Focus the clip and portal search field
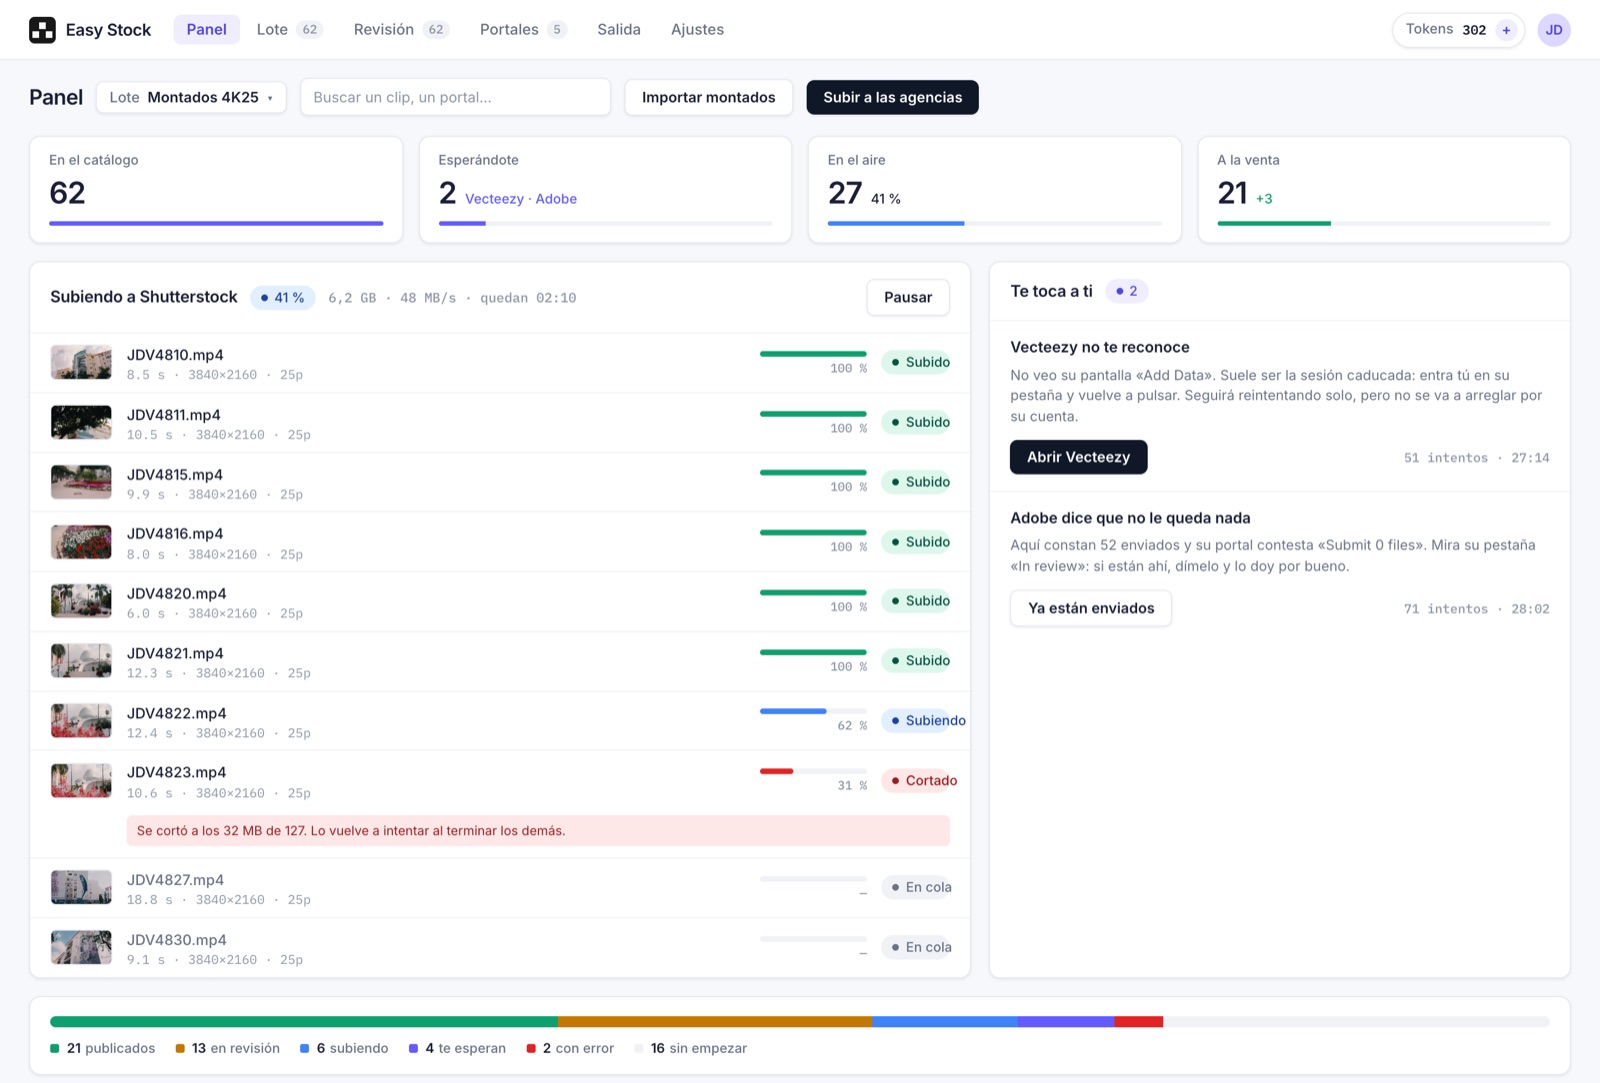This screenshot has width=1600, height=1083. [x=455, y=97]
